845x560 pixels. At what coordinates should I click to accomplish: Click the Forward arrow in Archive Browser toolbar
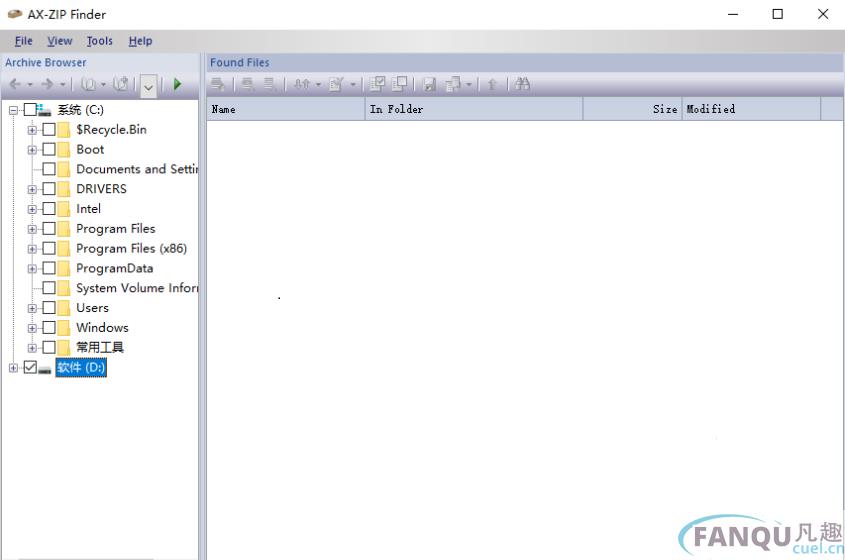coord(47,84)
